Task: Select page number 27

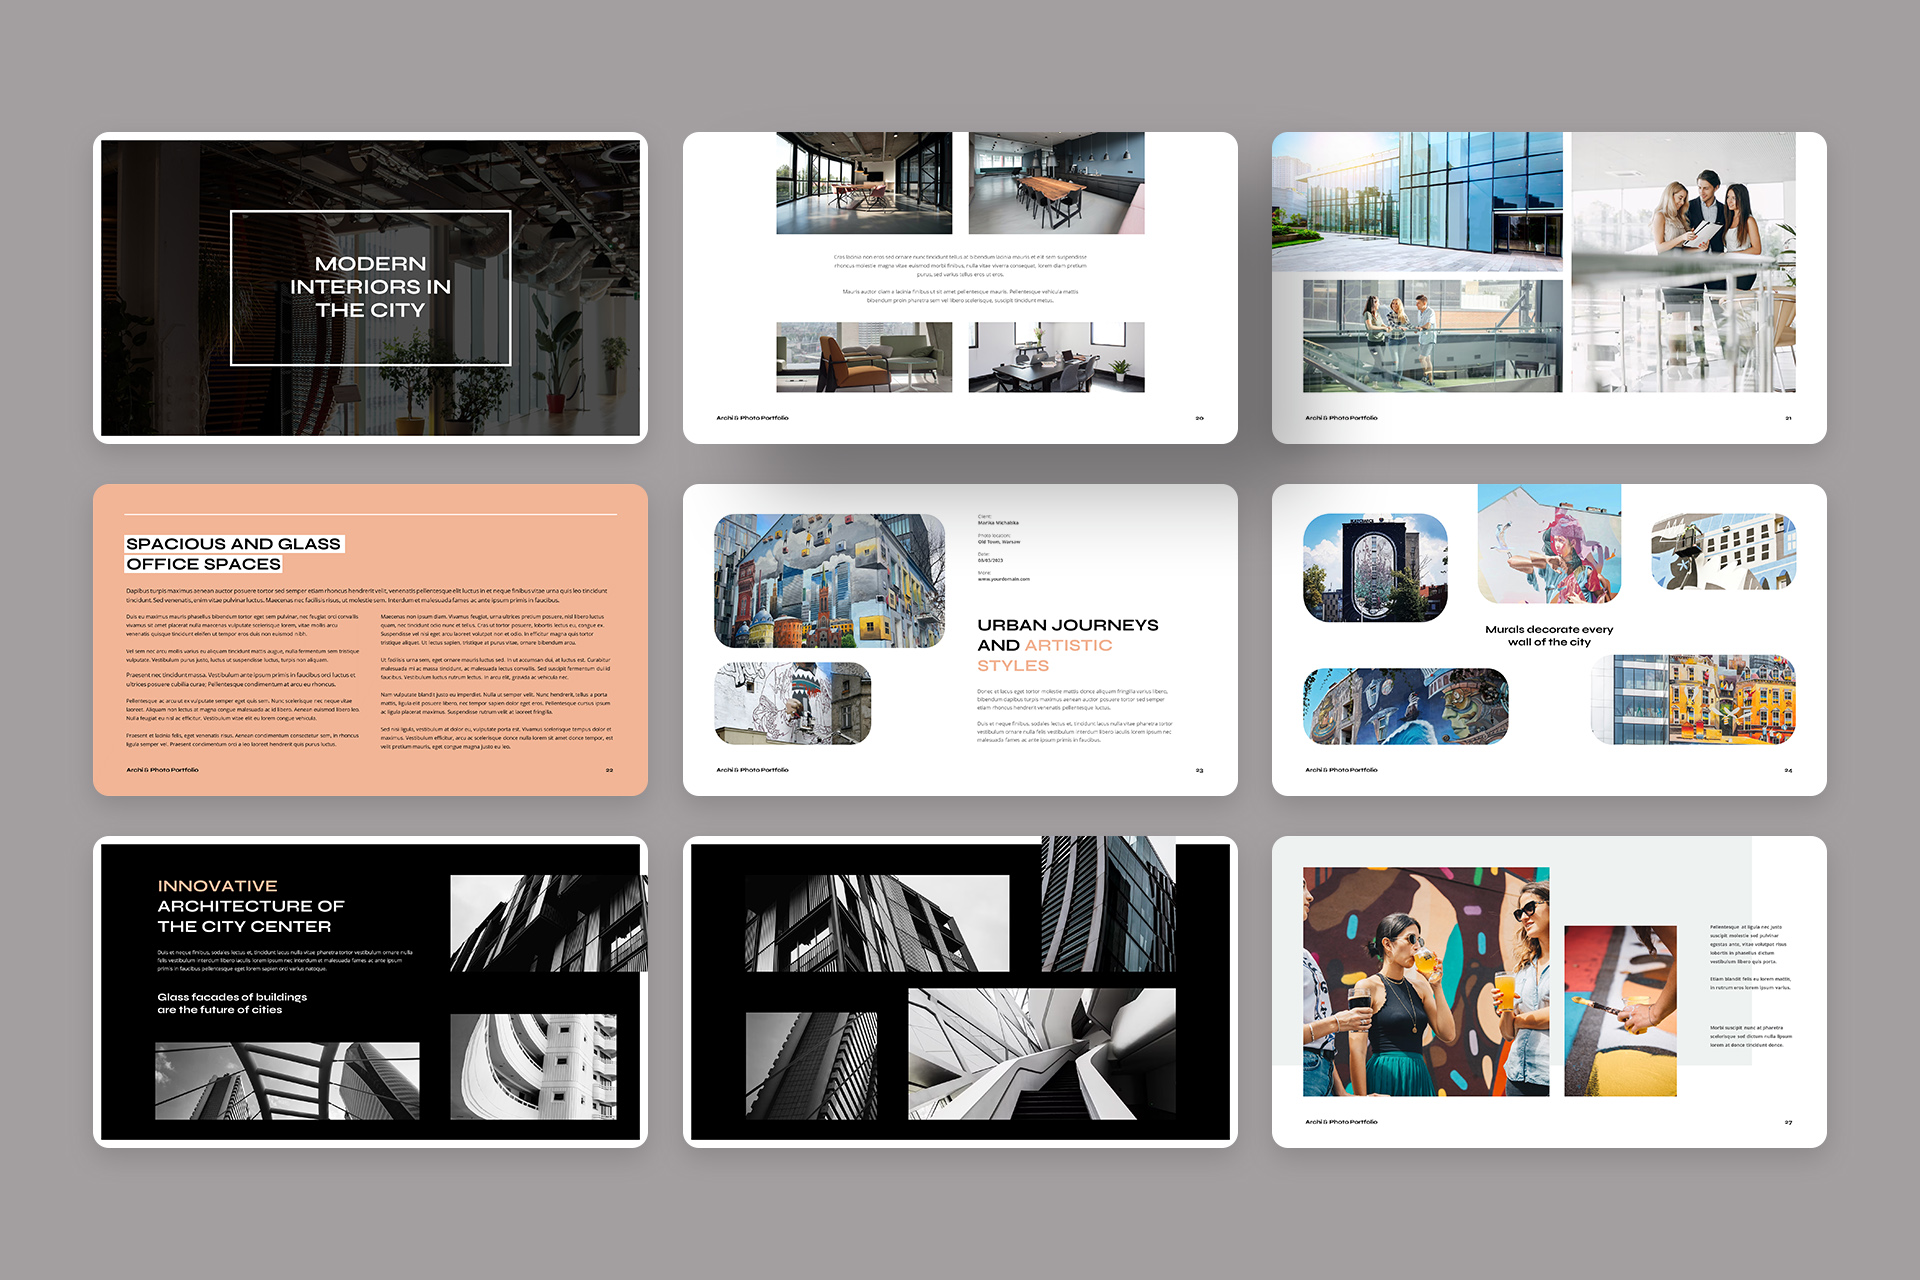Action: pyautogui.click(x=1786, y=1122)
